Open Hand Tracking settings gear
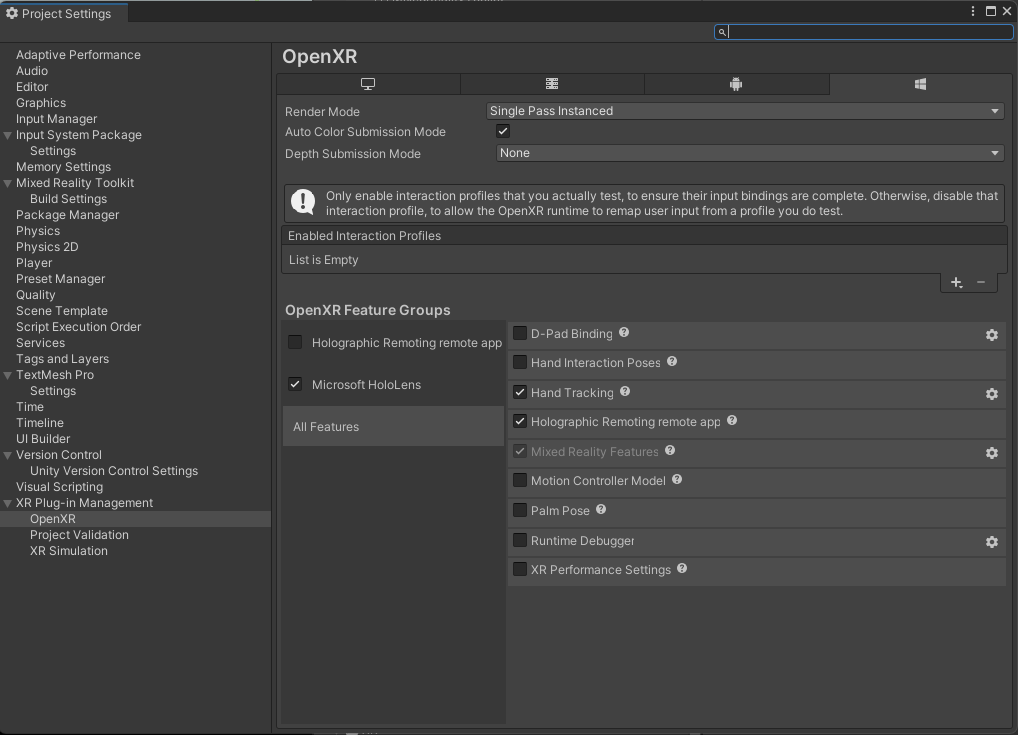Image resolution: width=1018 pixels, height=735 pixels. click(x=991, y=394)
